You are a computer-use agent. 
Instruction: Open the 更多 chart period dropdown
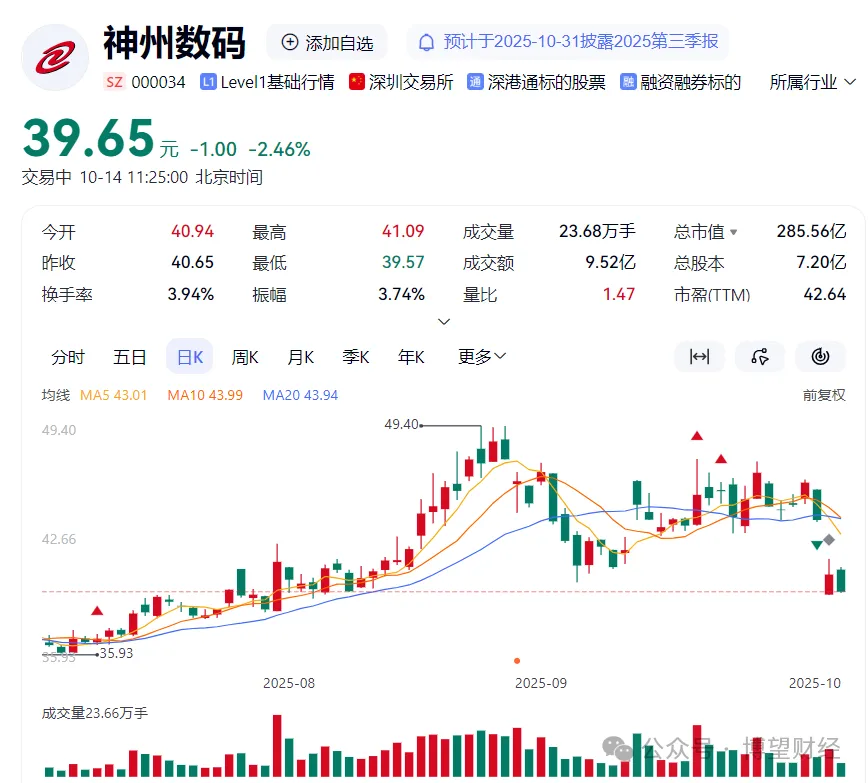point(482,357)
